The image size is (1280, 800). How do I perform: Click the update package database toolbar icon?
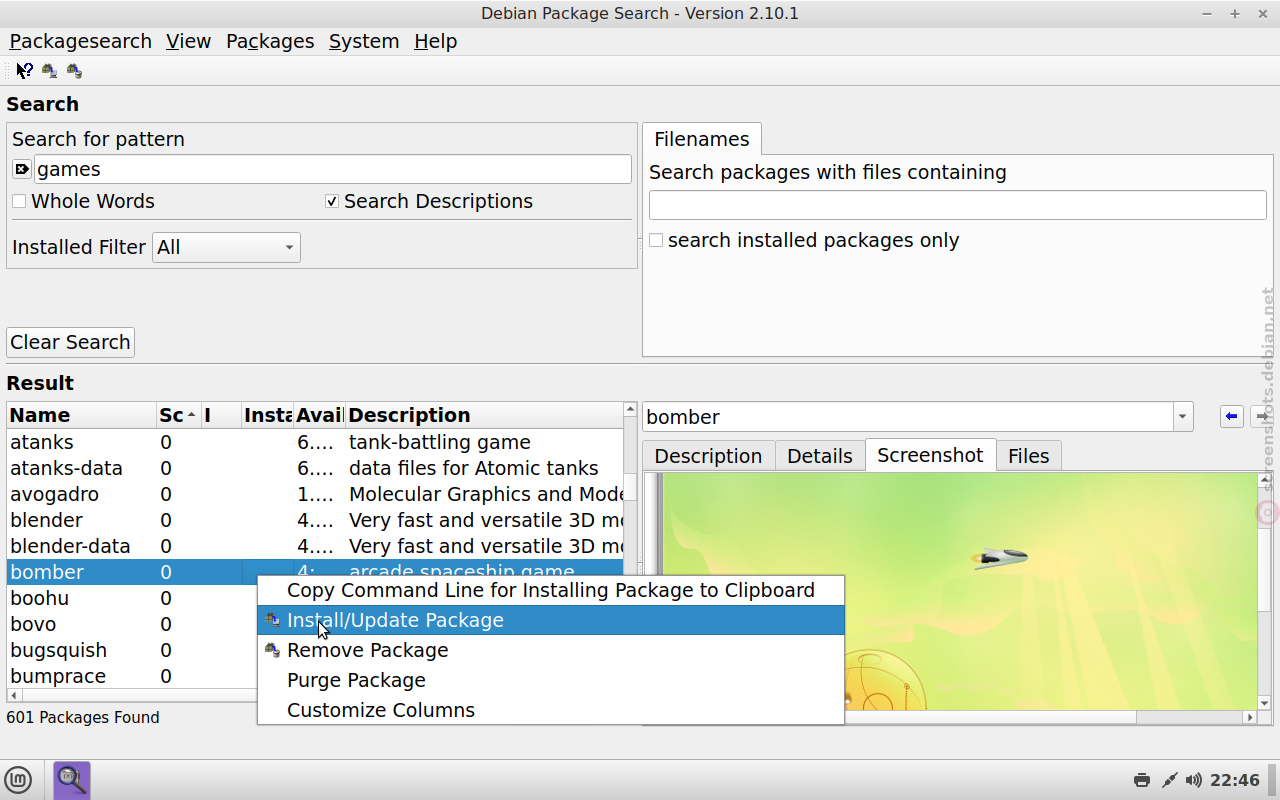(x=49, y=71)
